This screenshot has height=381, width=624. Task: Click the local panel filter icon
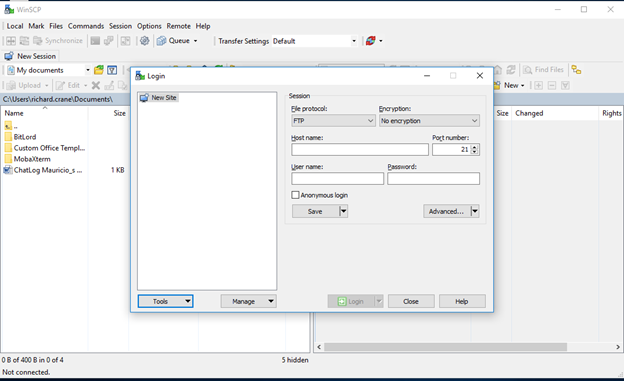(112, 70)
